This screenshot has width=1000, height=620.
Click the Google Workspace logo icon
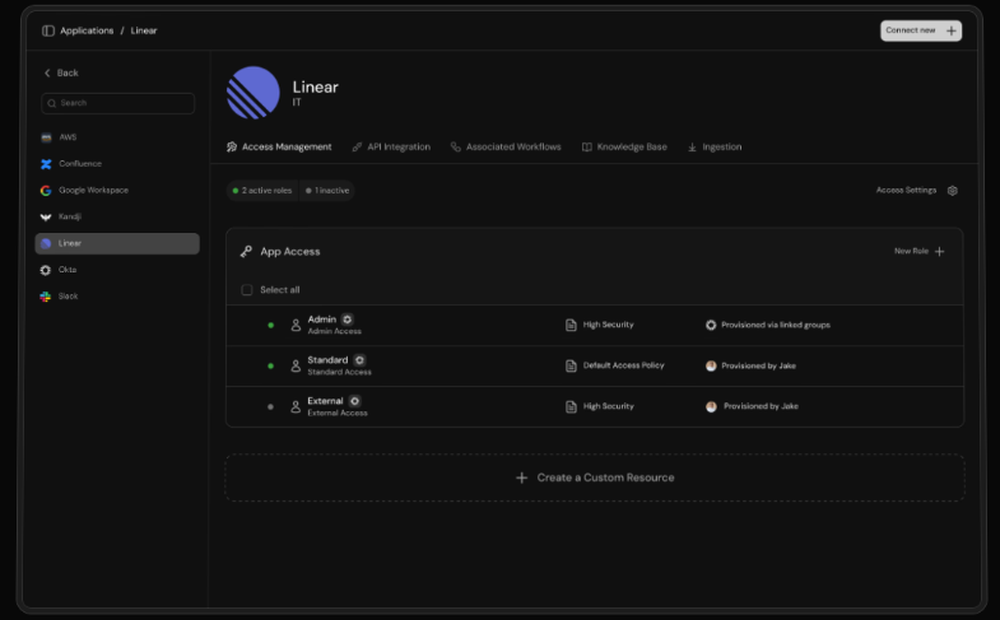point(46,191)
